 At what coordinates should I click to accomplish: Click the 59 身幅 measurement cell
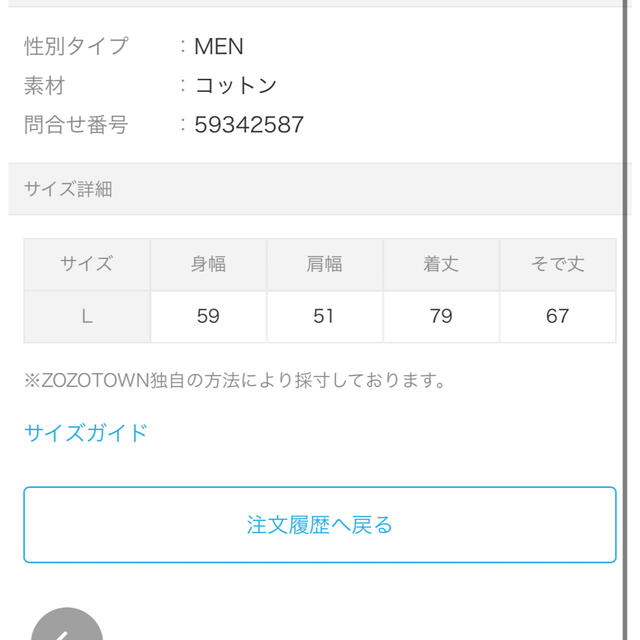(x=208, y=316)
